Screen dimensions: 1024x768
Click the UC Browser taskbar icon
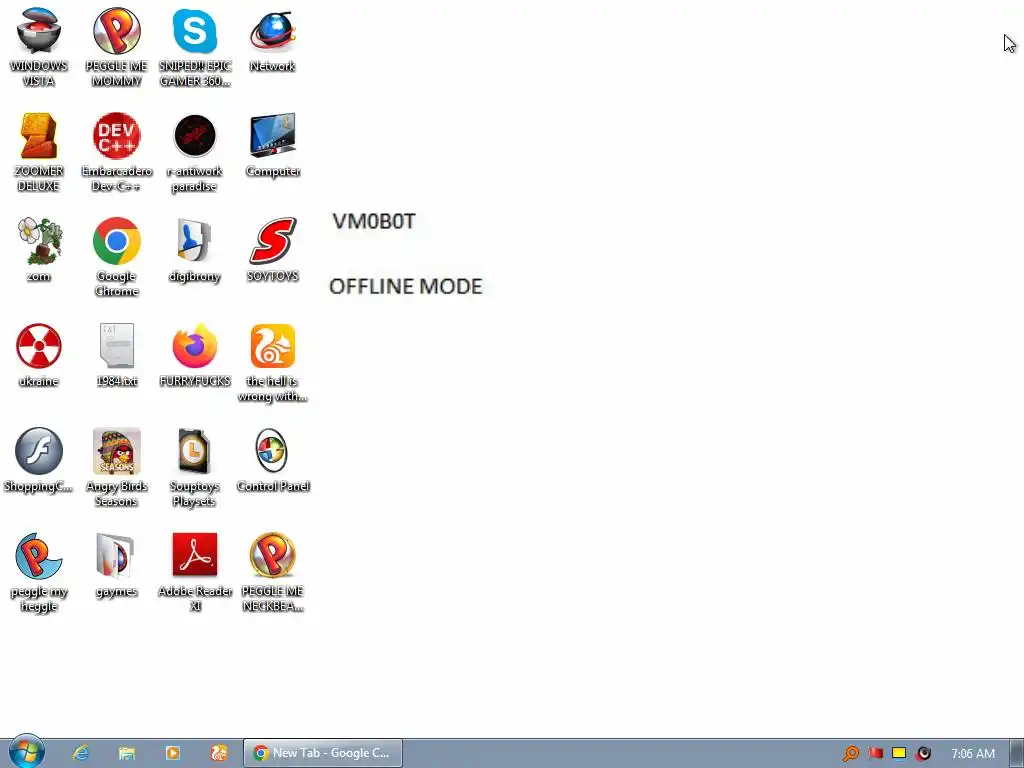[219, 753]
